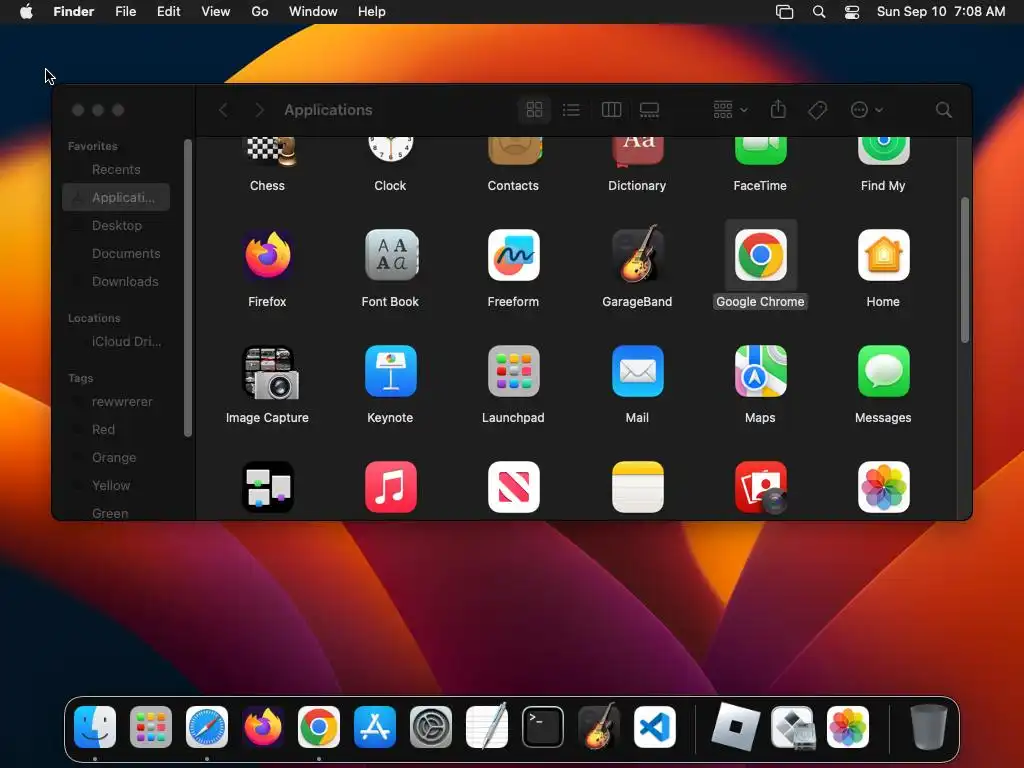Select the Image Capture app icon
1024x768 pixels.
click(x=270, y=372)
